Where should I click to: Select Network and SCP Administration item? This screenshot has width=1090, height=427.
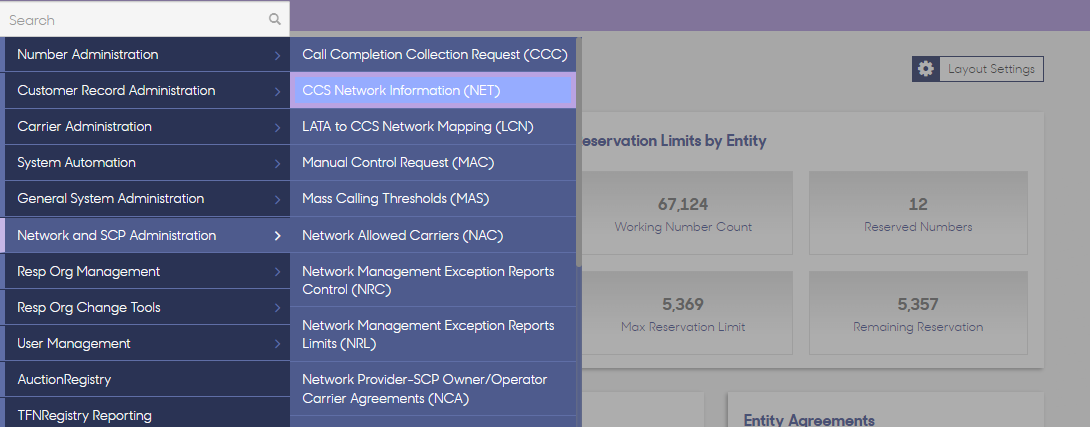point(145,235)
